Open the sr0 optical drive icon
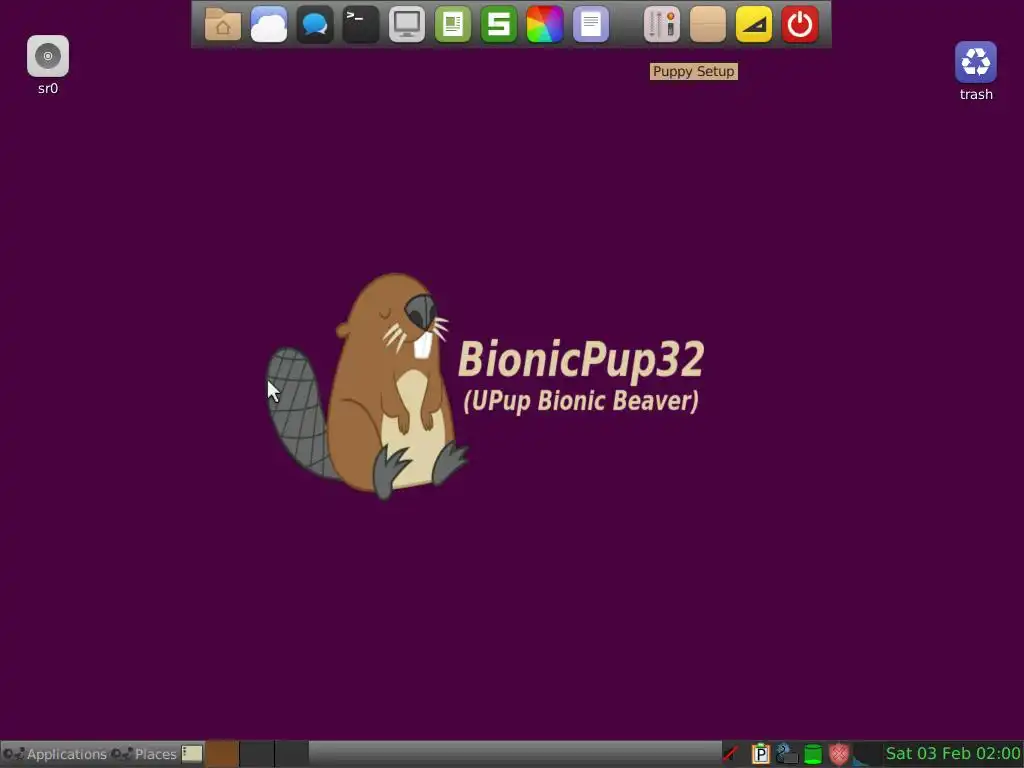Viewport: 1024px width, 768px height. point(48,65)
